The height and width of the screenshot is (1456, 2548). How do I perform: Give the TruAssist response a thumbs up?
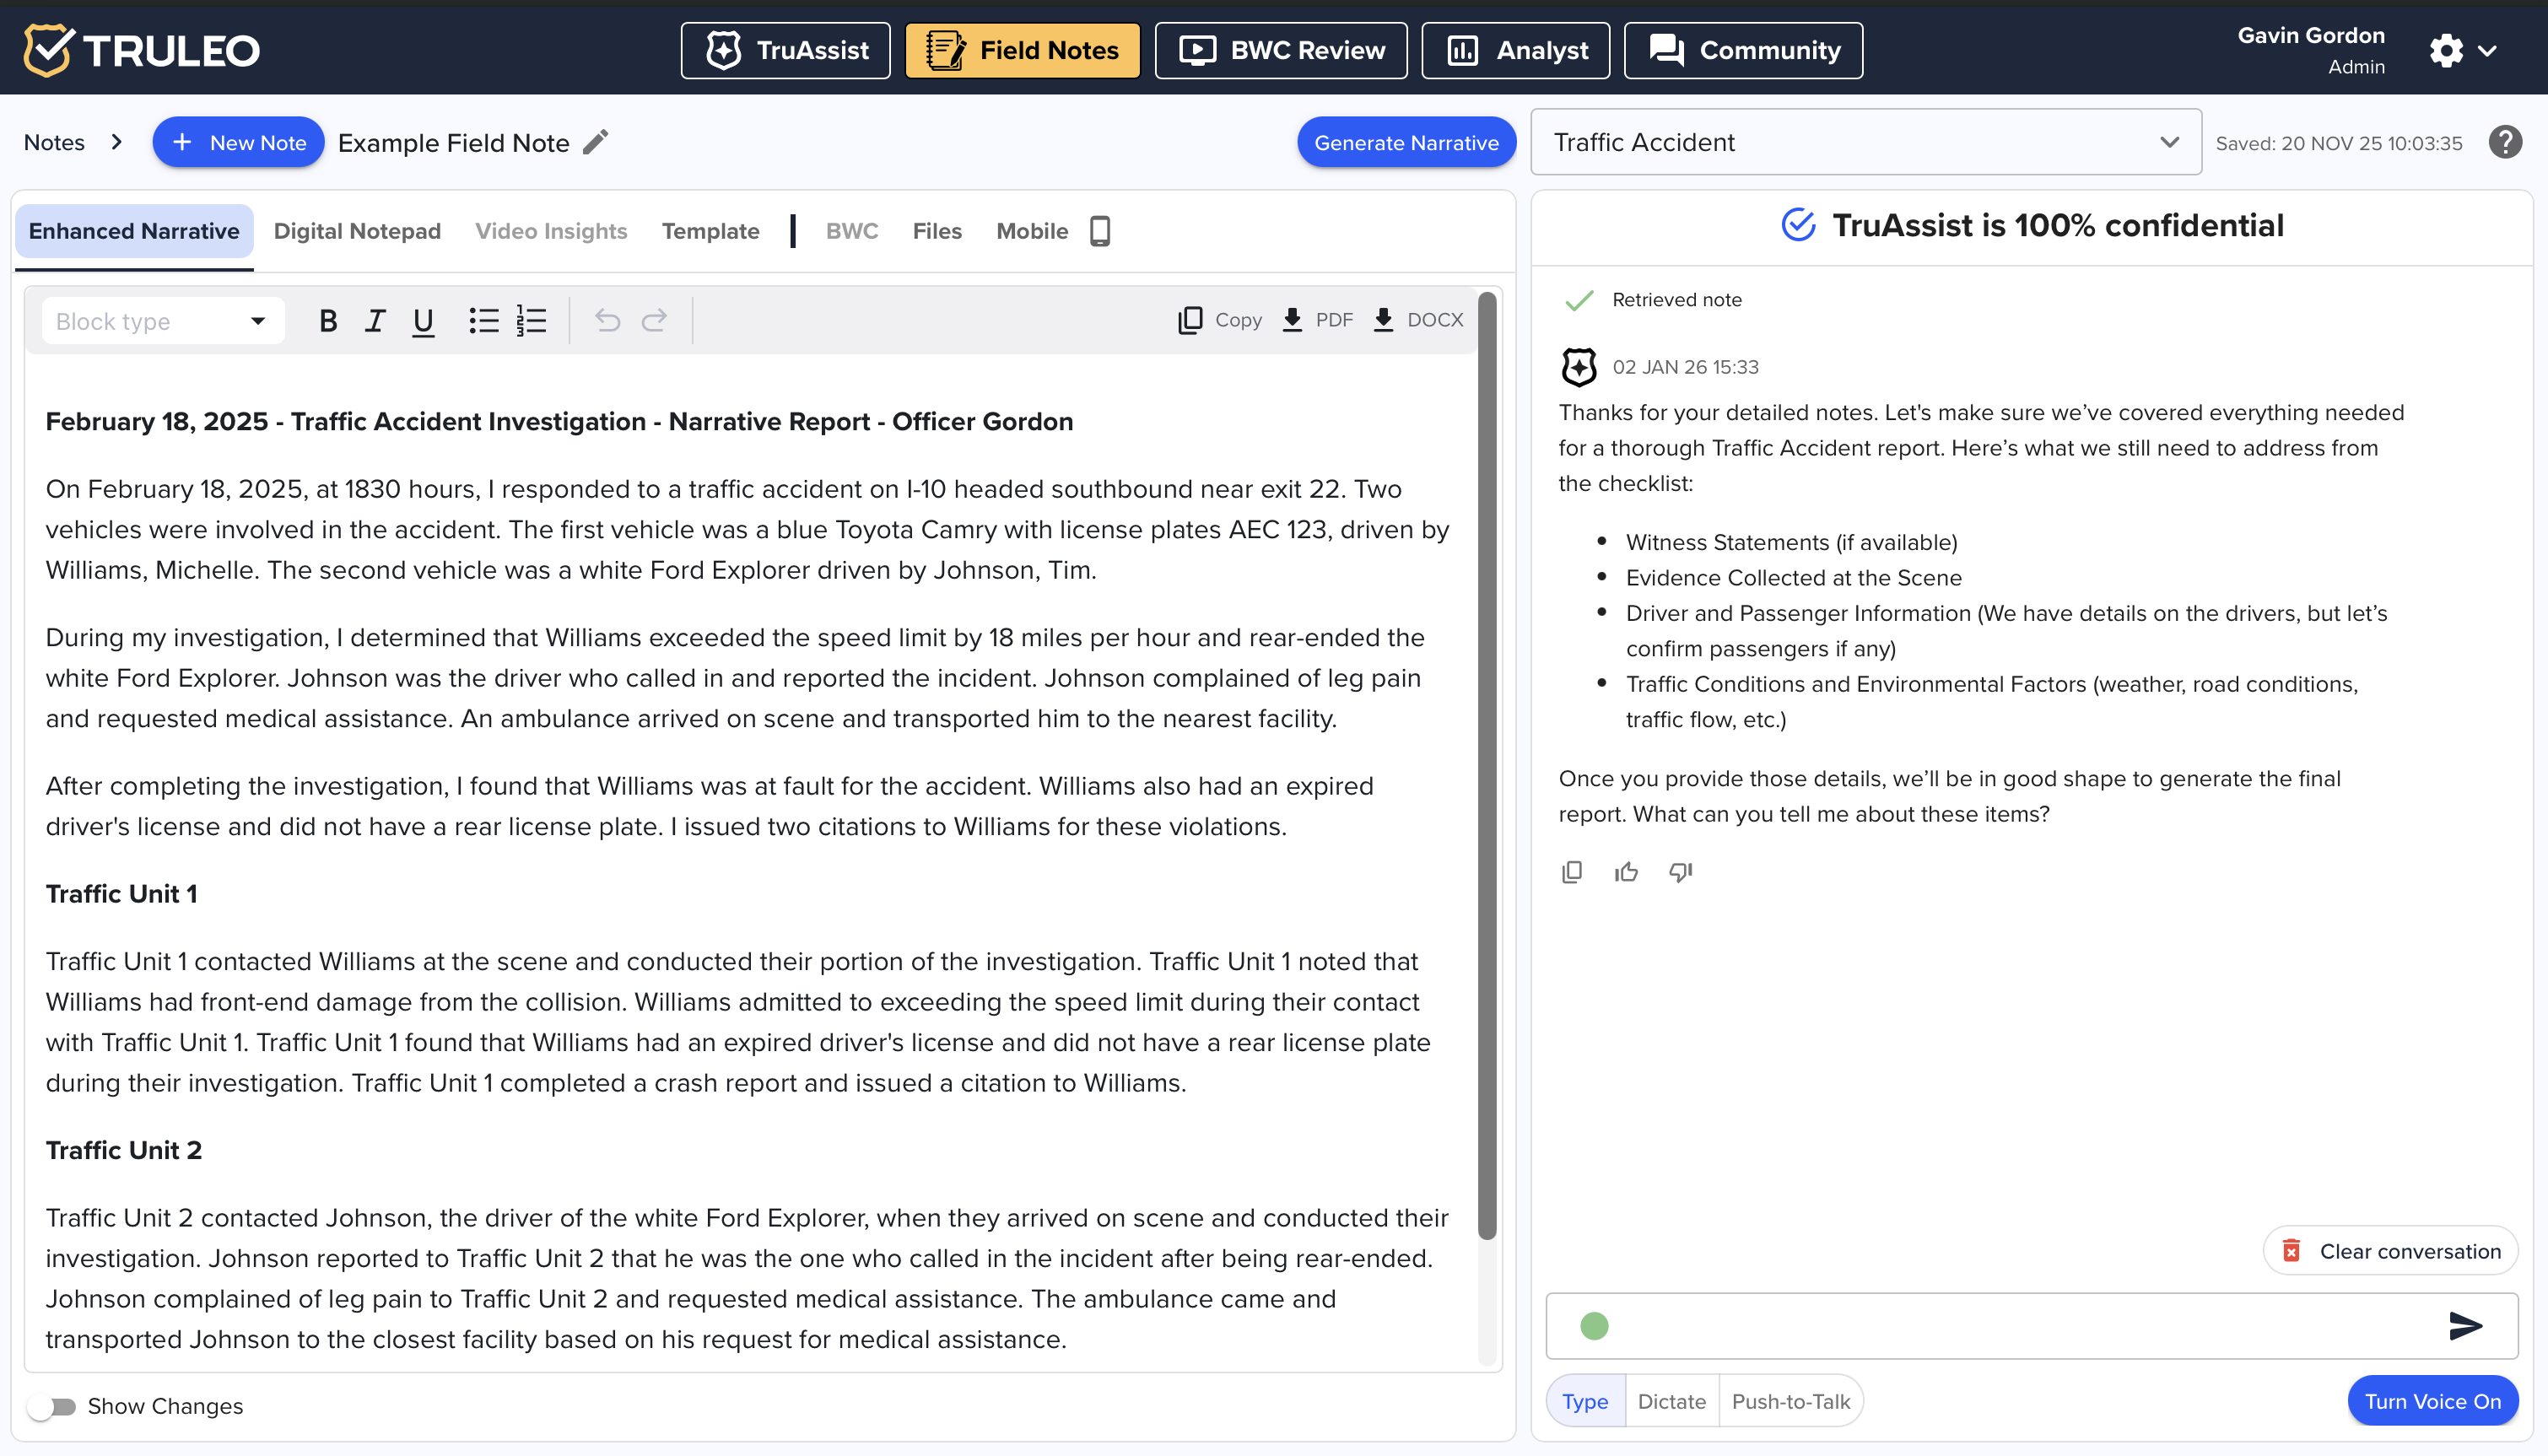tap(1626, 872)
